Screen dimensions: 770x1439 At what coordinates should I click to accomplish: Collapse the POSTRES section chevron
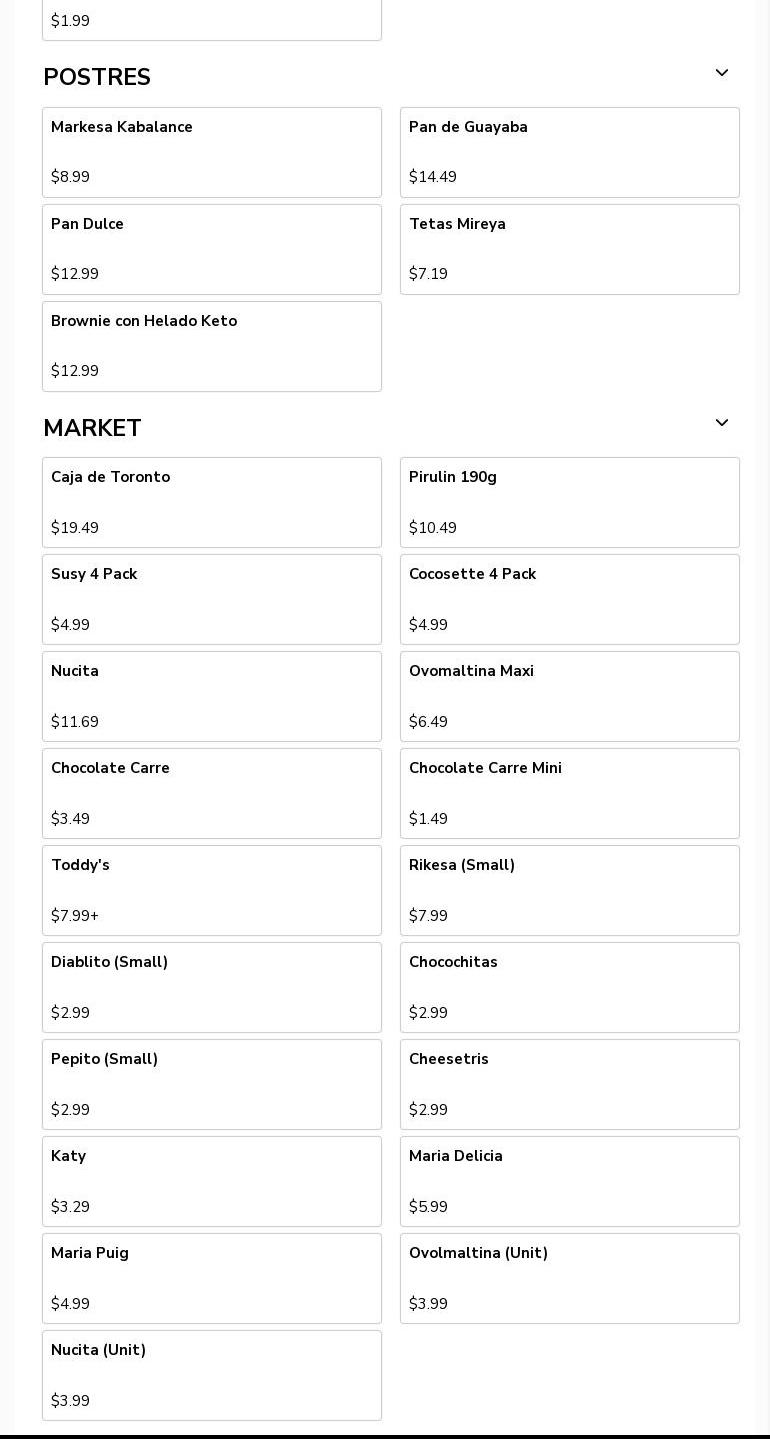[x=721, y=74]
